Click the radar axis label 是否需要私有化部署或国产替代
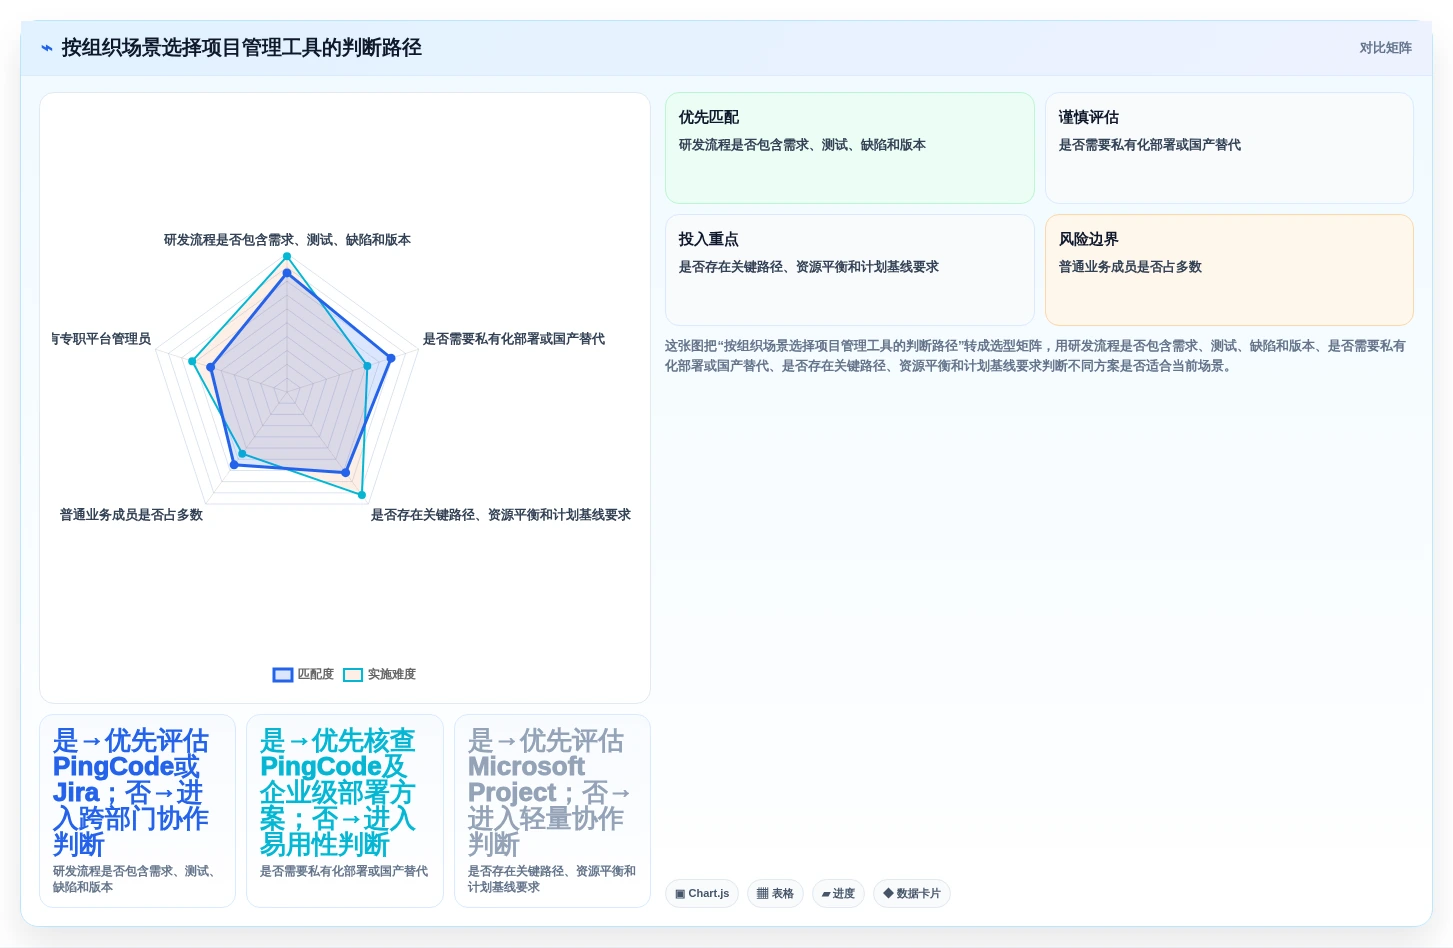The width and height of the screenshot is (1453, 948). [514, 339]
